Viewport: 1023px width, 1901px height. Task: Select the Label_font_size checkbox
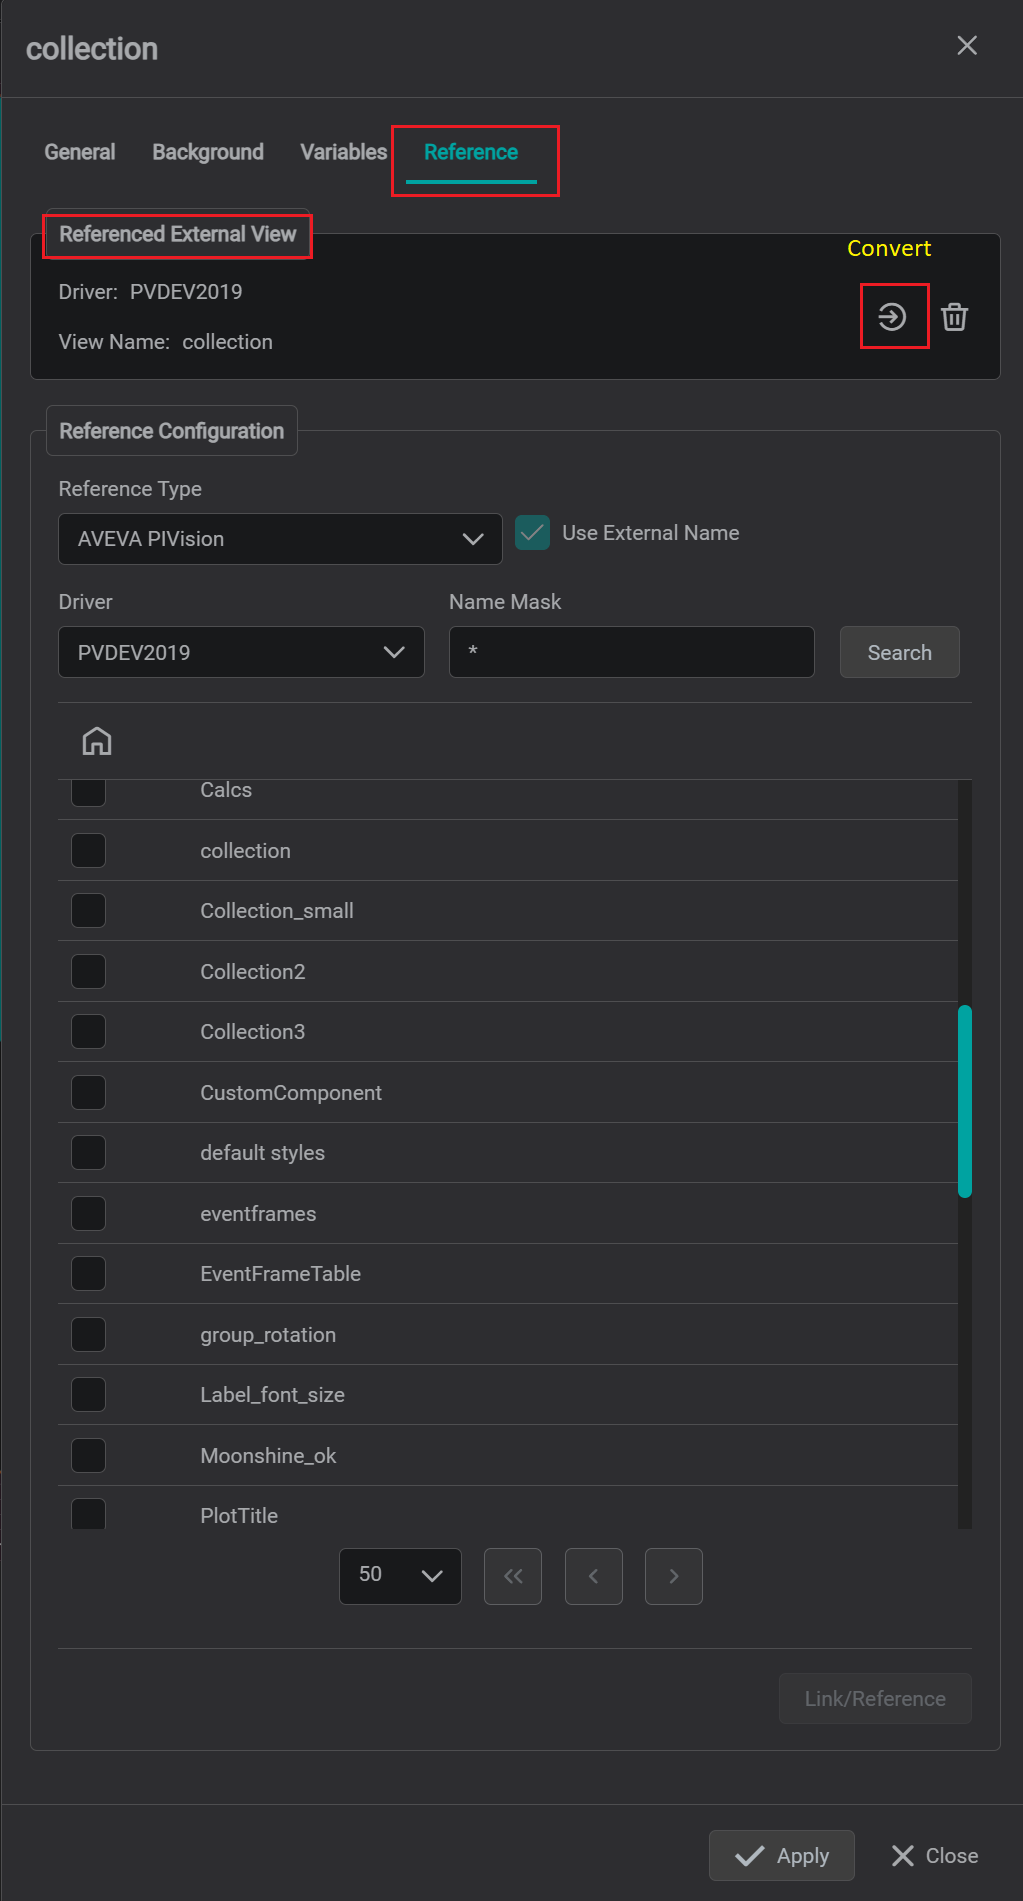point(89,1395)
